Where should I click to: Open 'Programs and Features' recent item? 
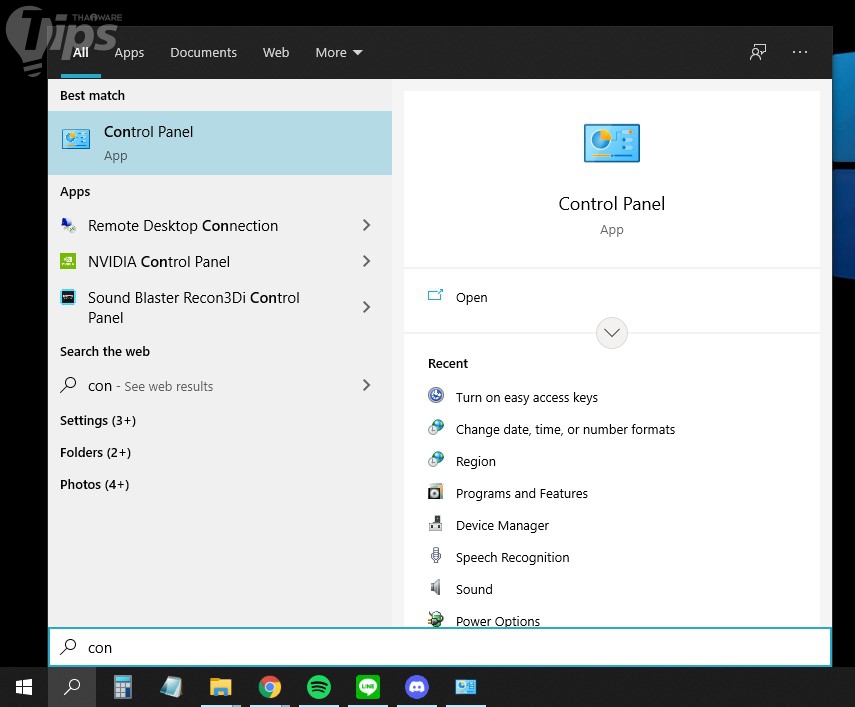[522, 493]
